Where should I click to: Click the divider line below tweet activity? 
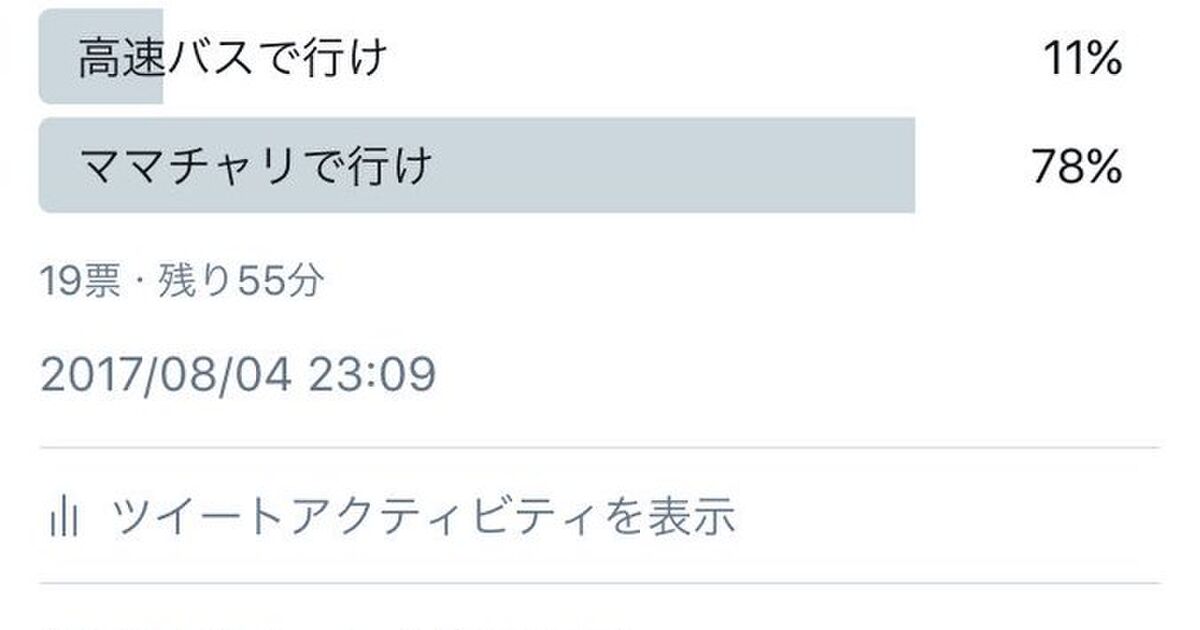click(600, 583)
